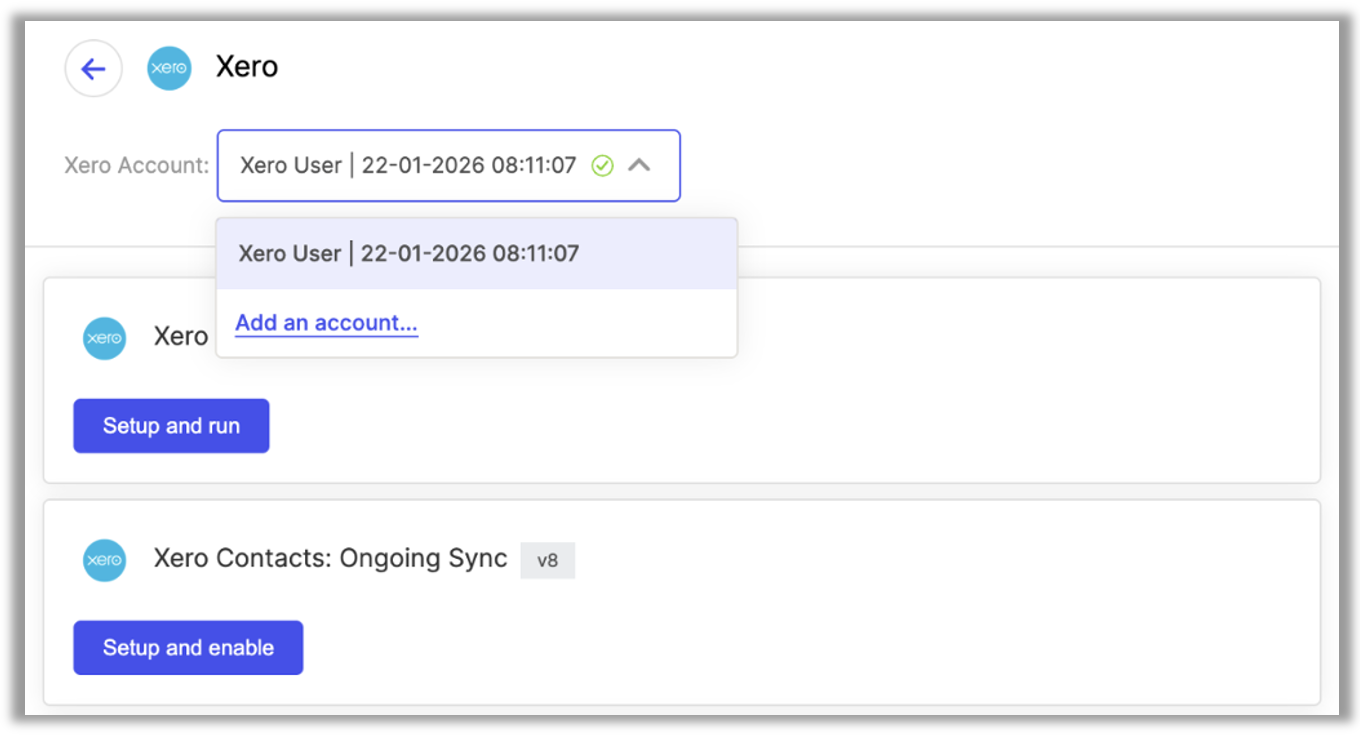Click the partially hidden Xero title in first card
Screen dimensions: 1360x740
pyautogui.click(x=180, y=336)
